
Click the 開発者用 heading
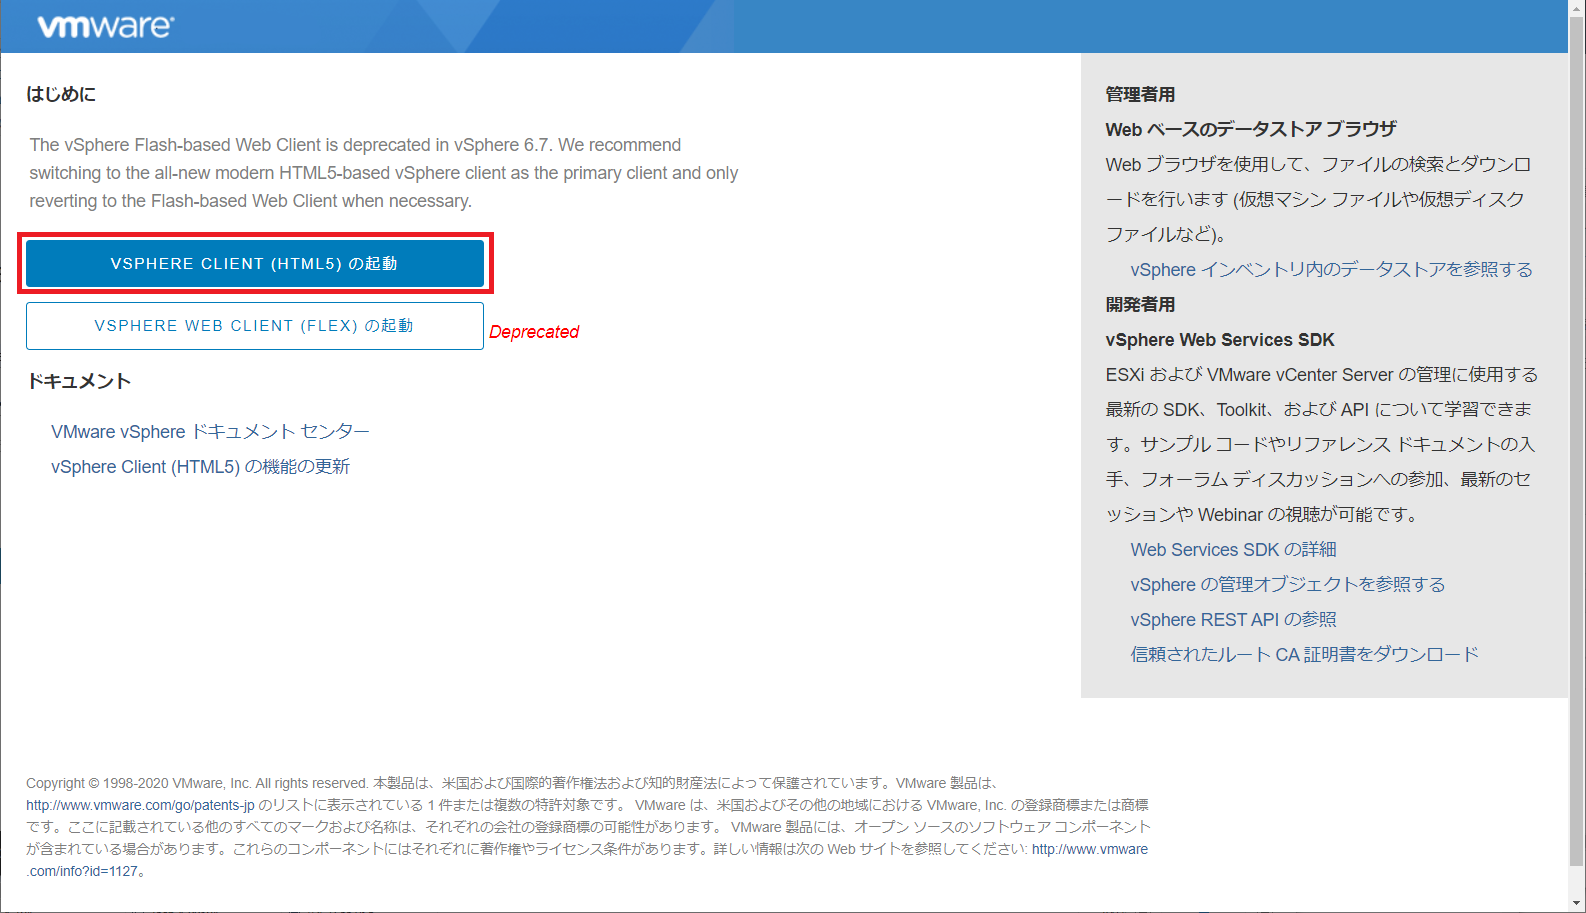[1140, 304]
